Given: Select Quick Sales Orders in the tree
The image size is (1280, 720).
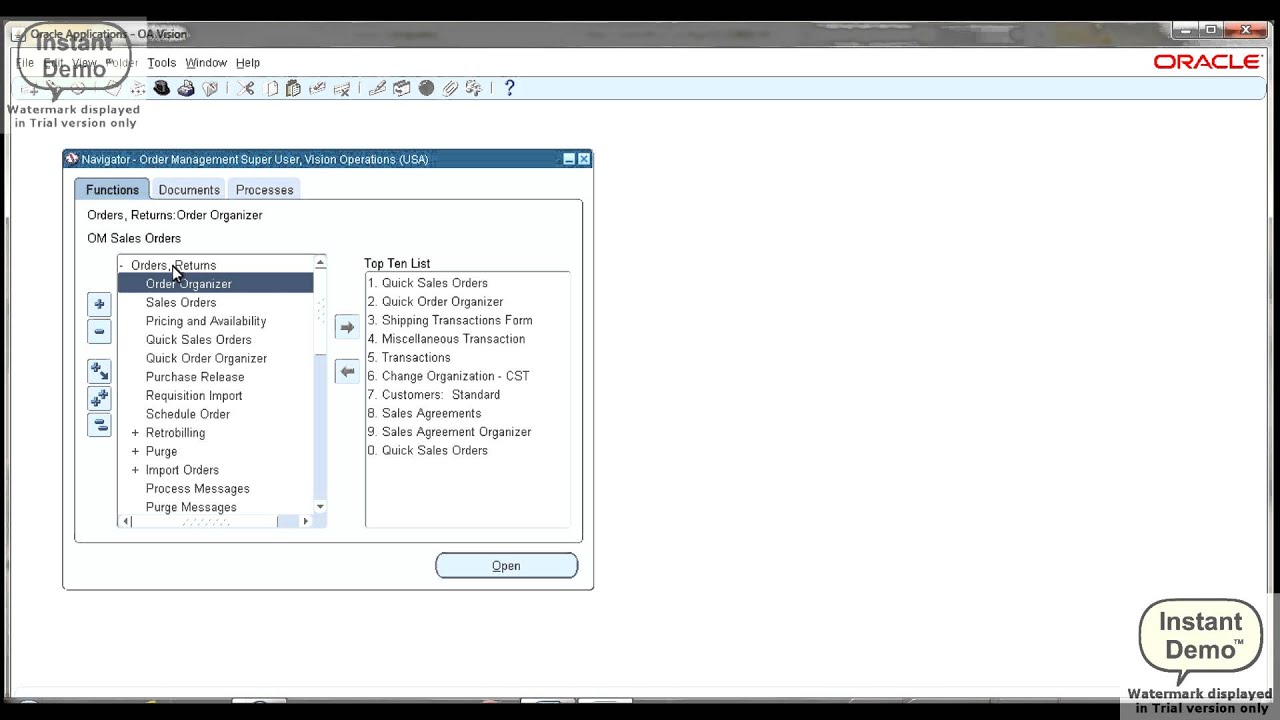Looking at the screenshot, I should pyautogui.click(x=199, y=340).
